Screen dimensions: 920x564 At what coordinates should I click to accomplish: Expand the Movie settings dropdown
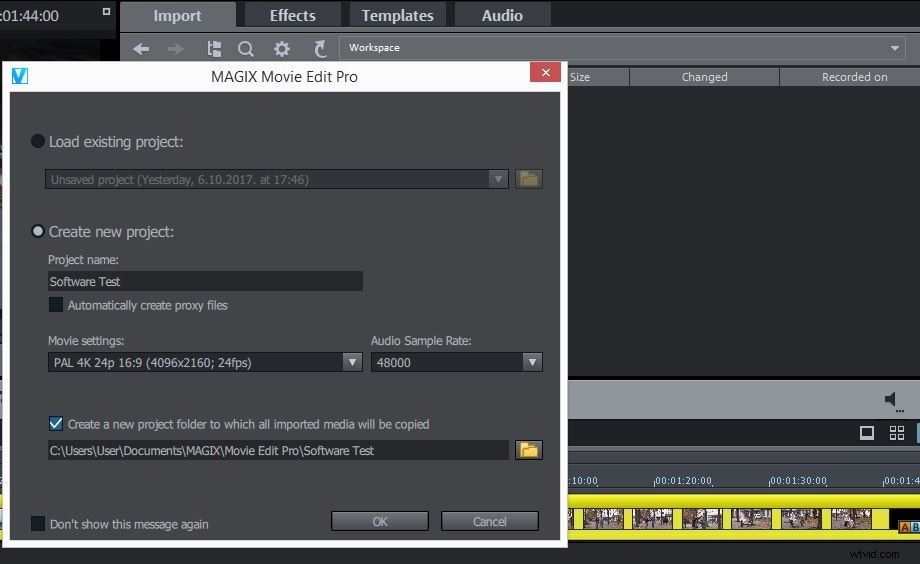(x=352, y=362)
